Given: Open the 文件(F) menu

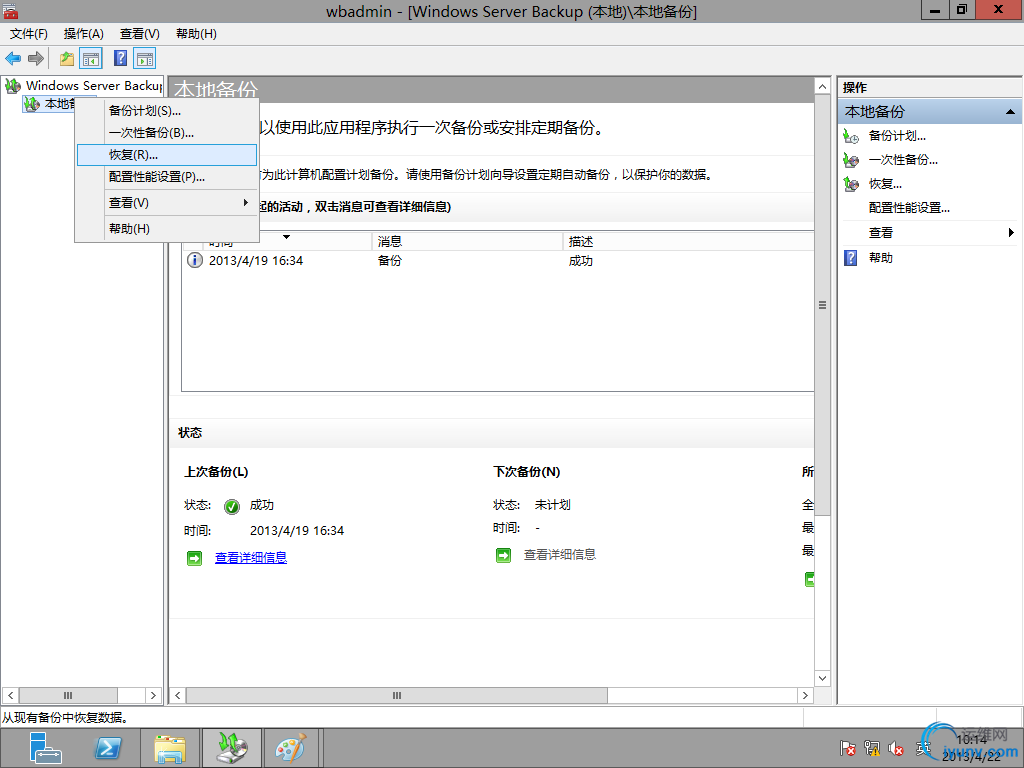Looking at the screenshot, I should (29, 33).
